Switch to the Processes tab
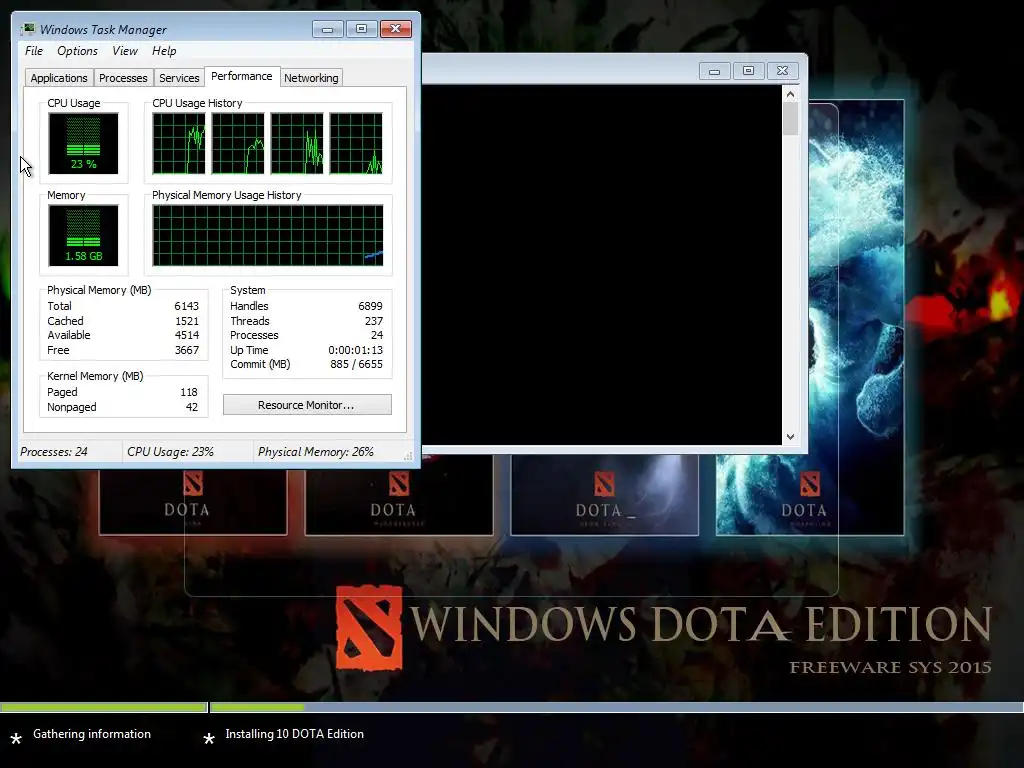The image size is (1024, 768). [123, 78]
